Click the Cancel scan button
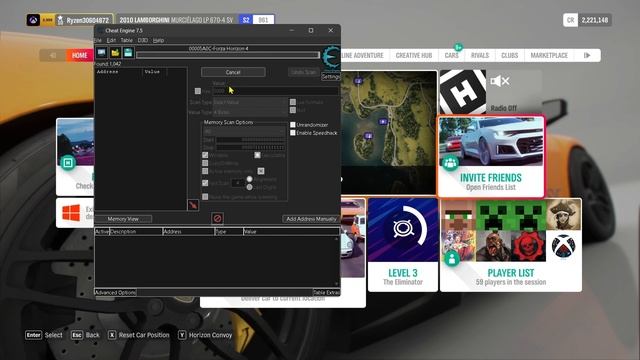Image resolution: width=640 pixels, height=360 pixels. (x=233, y=72)
